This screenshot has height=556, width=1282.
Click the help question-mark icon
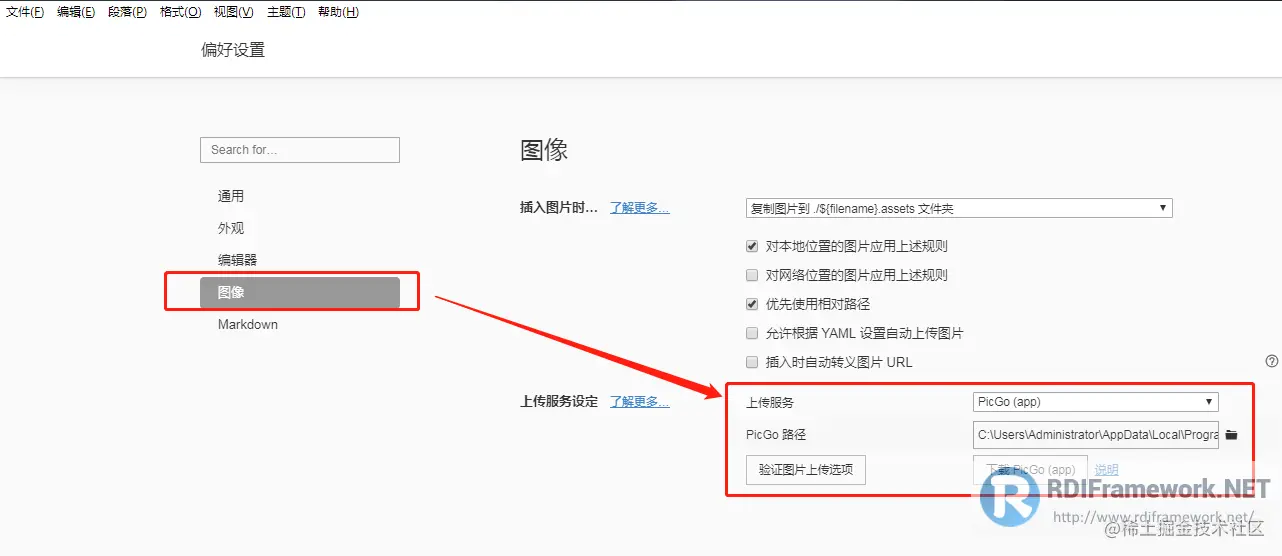[1272, 361]
